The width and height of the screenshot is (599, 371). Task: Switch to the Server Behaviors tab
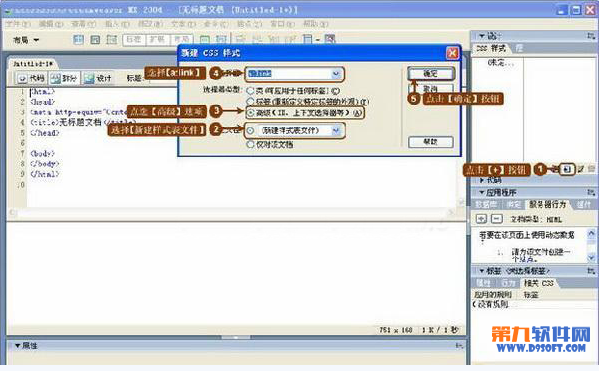point(547,204)
